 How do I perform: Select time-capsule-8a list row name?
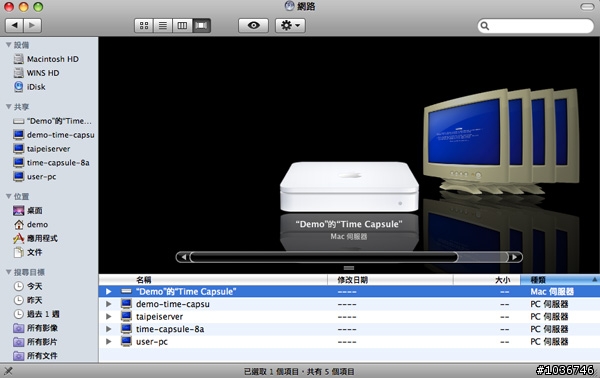coord(170,329)
